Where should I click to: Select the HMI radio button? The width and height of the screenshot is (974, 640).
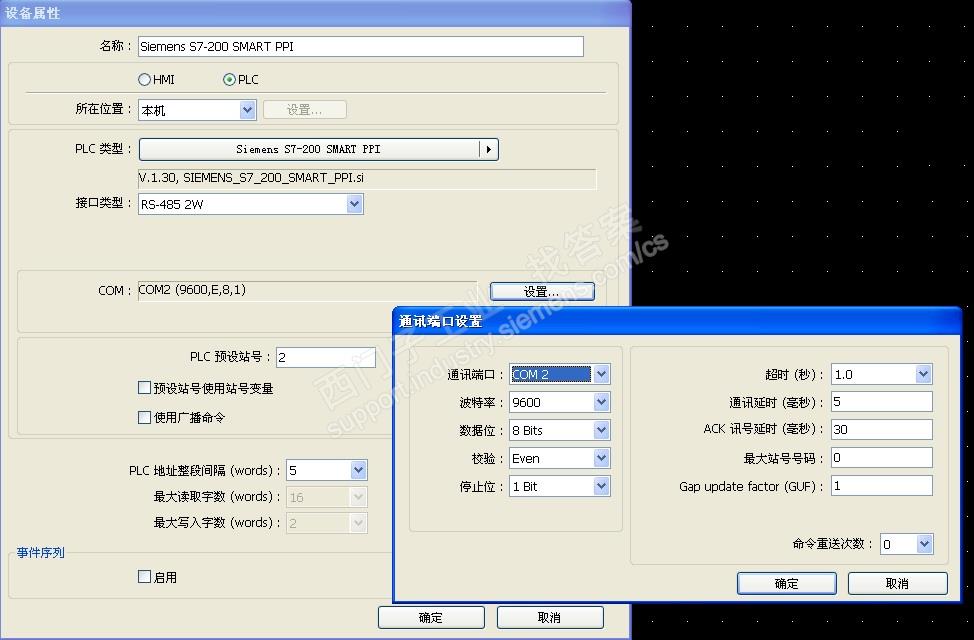pos(144,80)
